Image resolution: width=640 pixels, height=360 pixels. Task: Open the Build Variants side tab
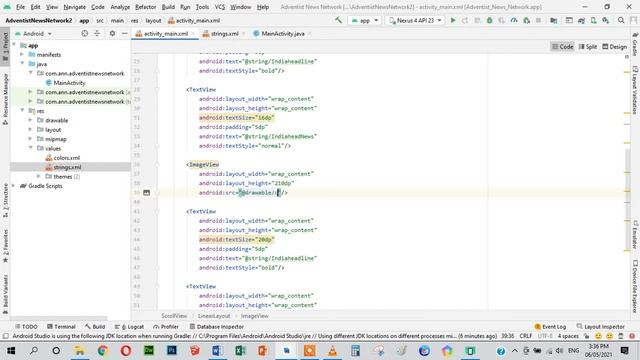[5, 294]
